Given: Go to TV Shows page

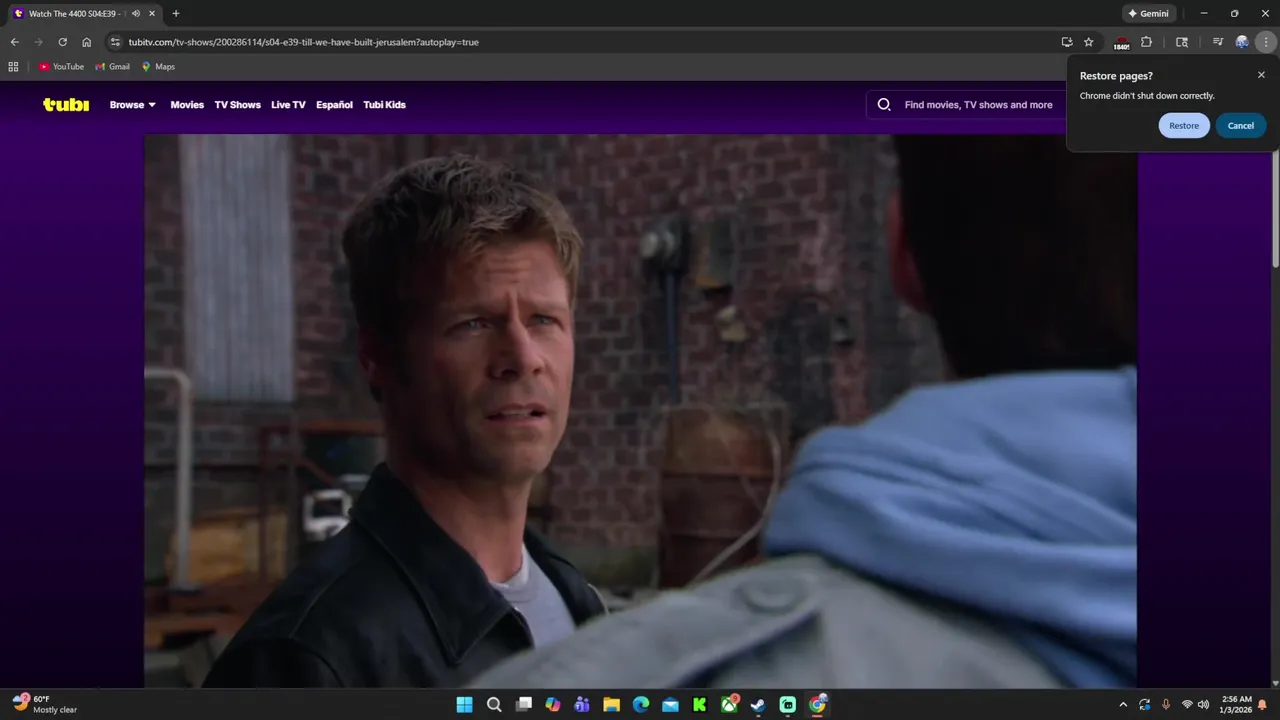Looking at the screenshot, I should pyautogui.click(x=237, y=104).
